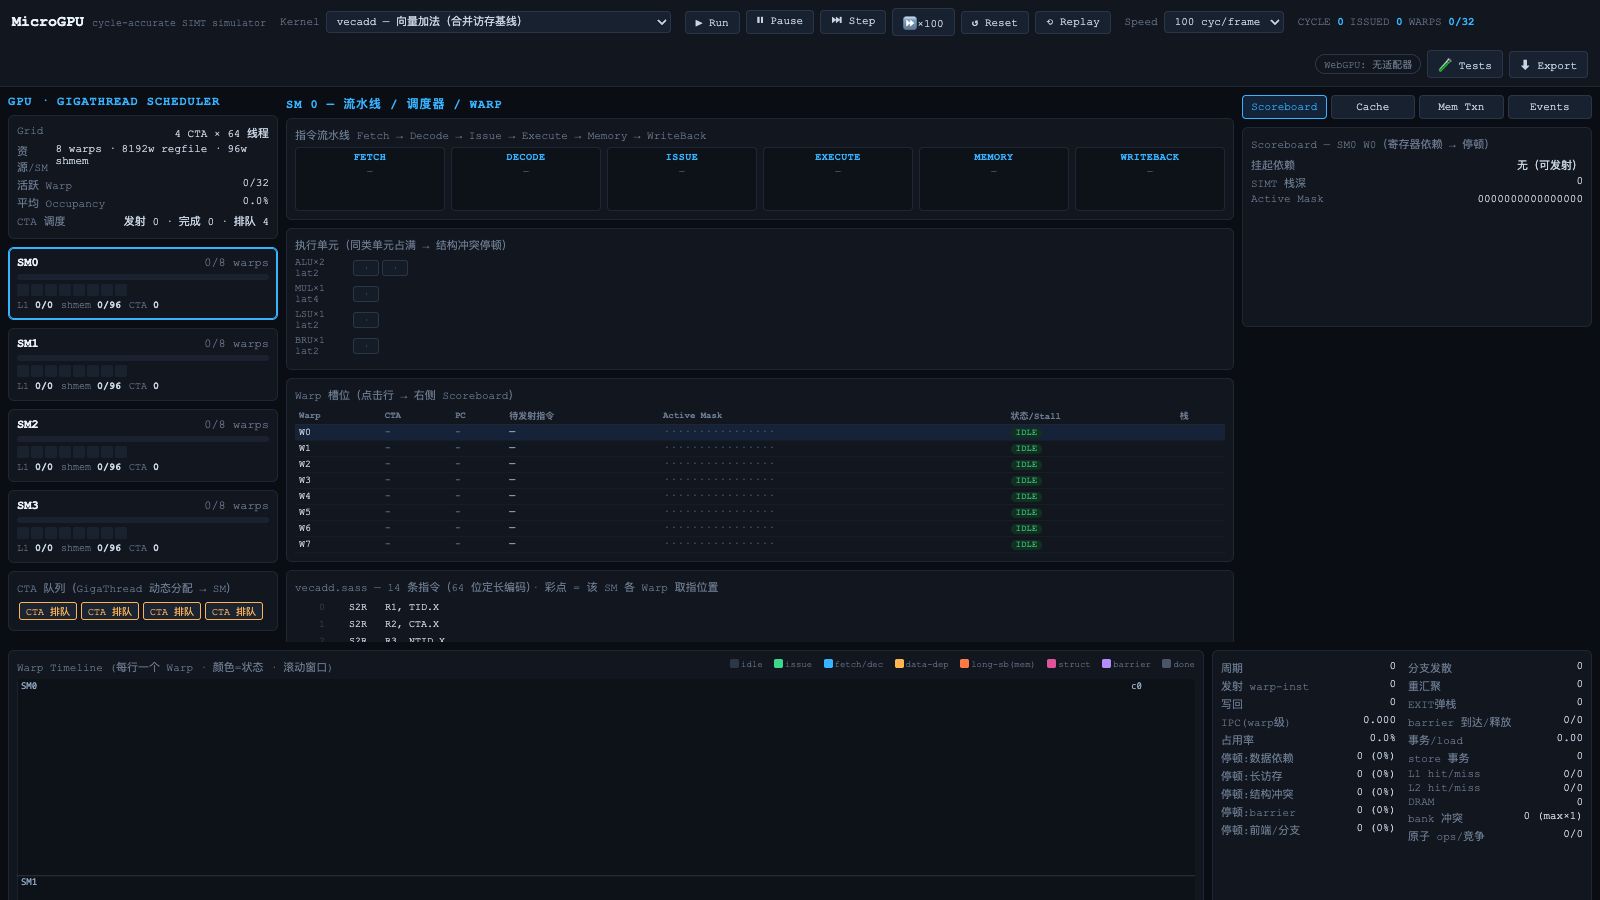Select warp row W1
The image size is (1600, 900).
(x=760, y=448)
